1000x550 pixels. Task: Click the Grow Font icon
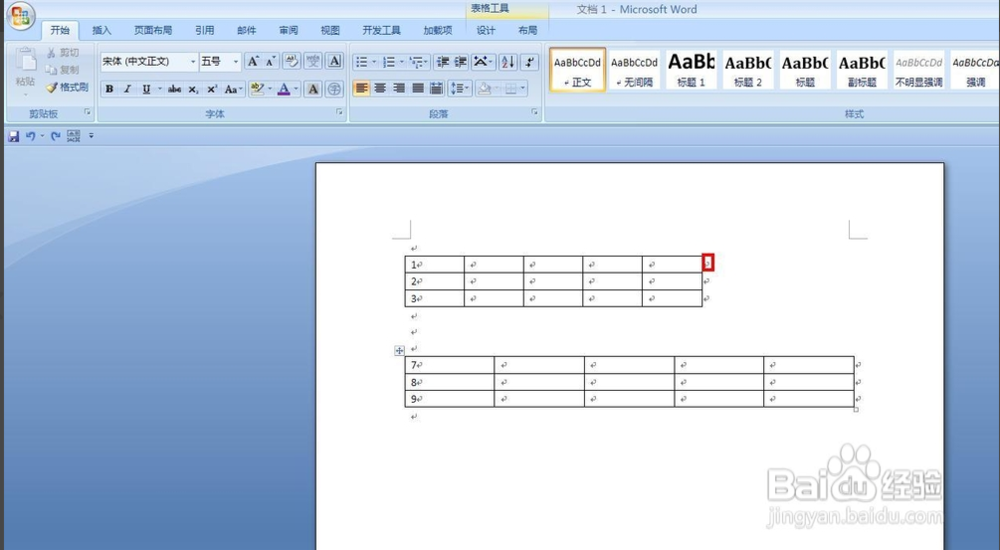point(253,61)
